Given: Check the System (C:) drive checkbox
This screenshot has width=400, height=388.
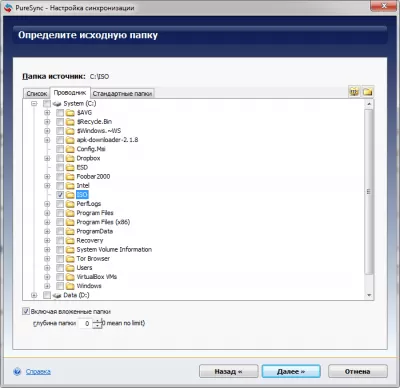Looking at the screenshot, I should tap(47, 104).
